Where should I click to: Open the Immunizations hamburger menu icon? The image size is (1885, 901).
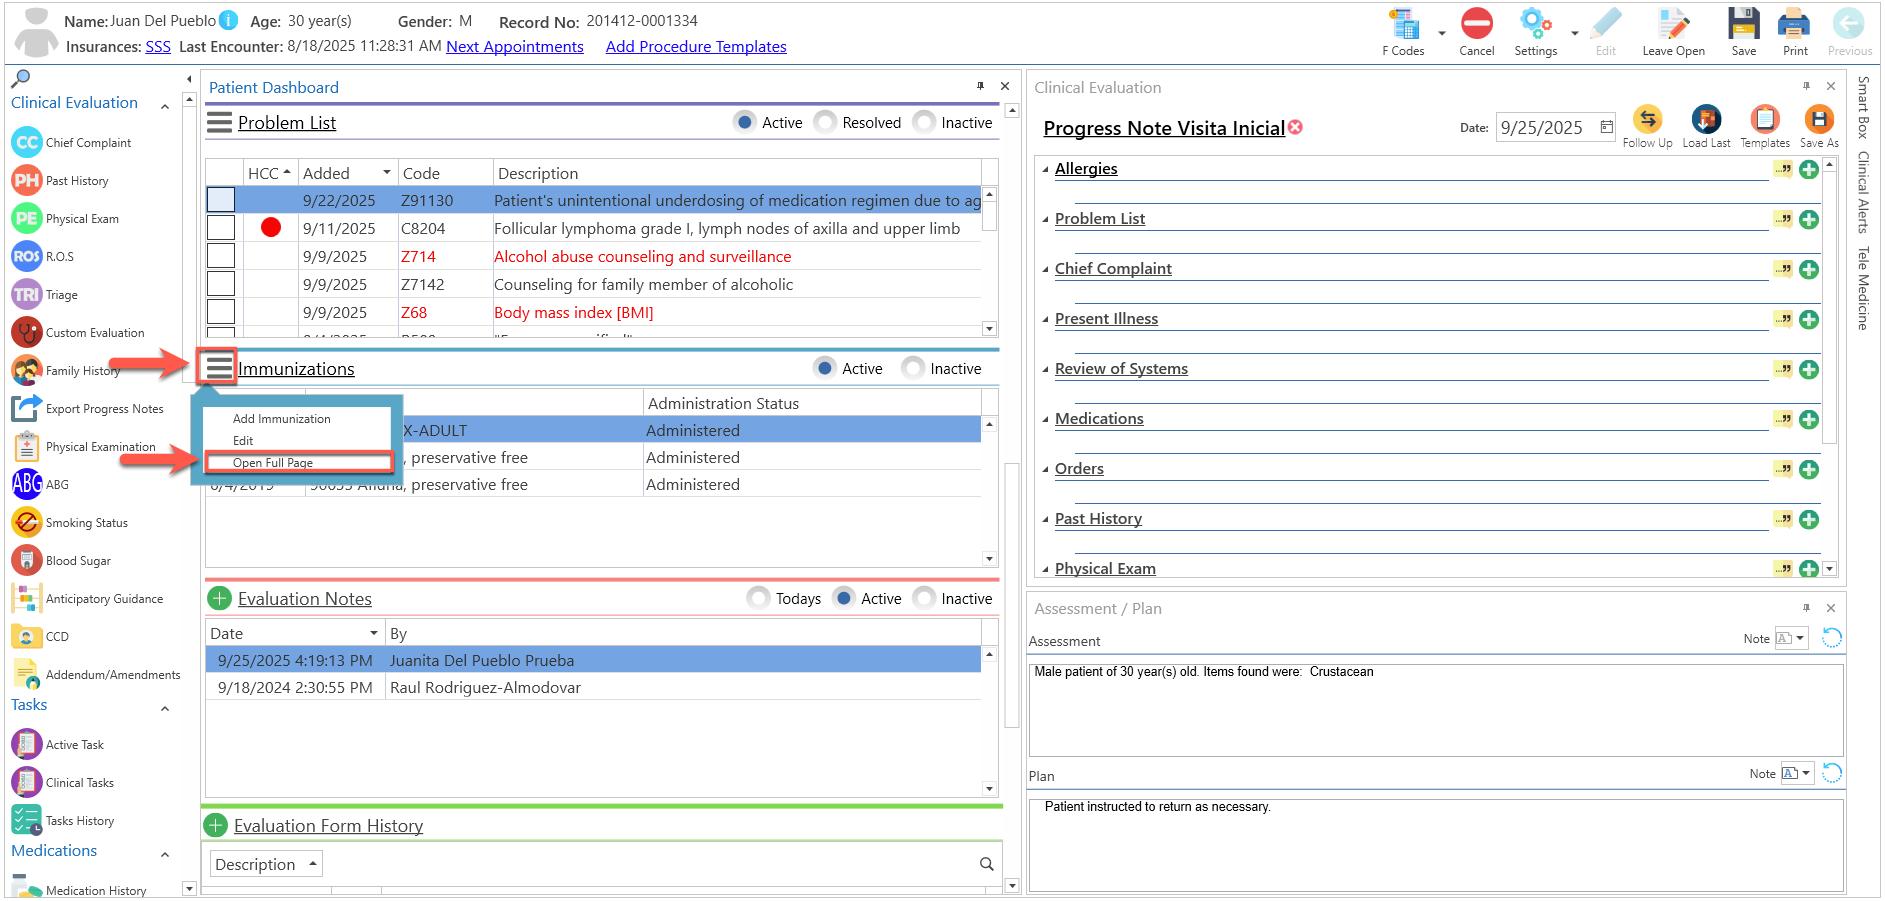coord(218,367)
